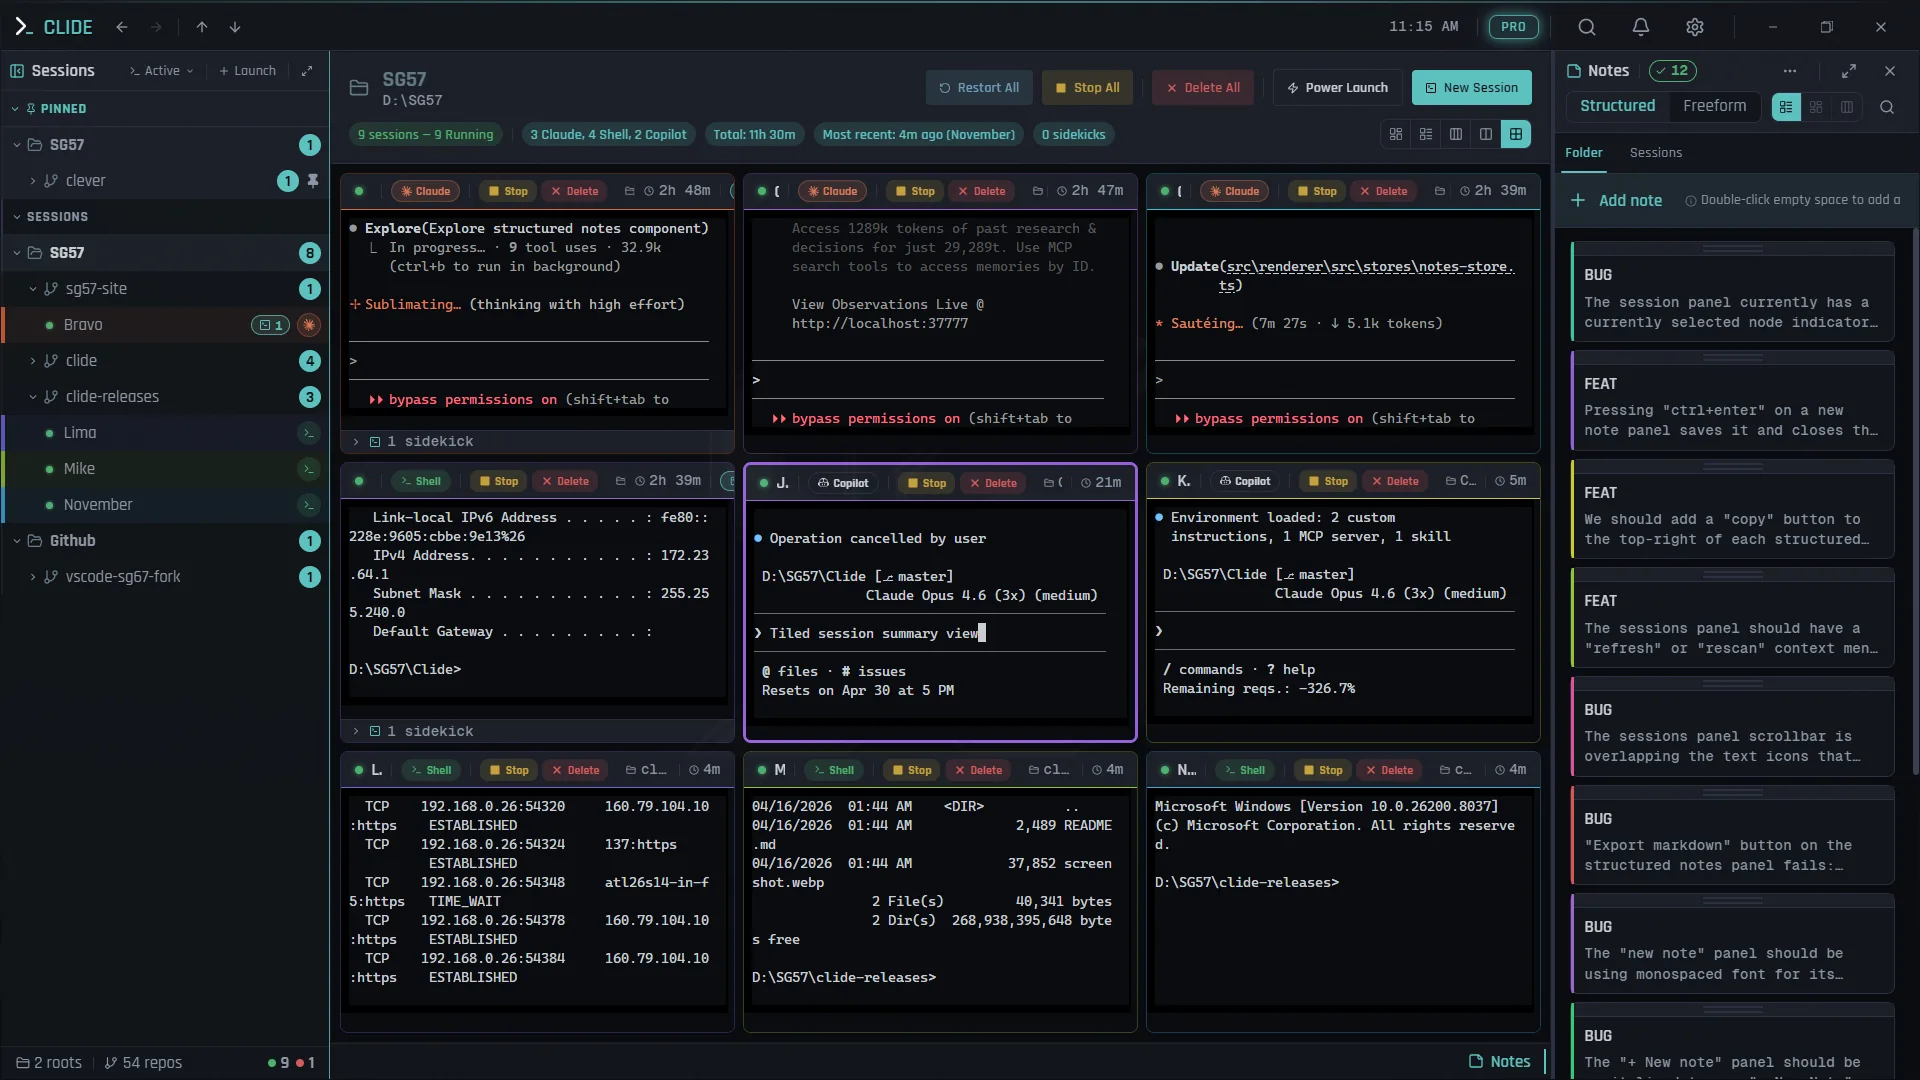
Task: Go to next session with the down arrow
Action: 235,27
